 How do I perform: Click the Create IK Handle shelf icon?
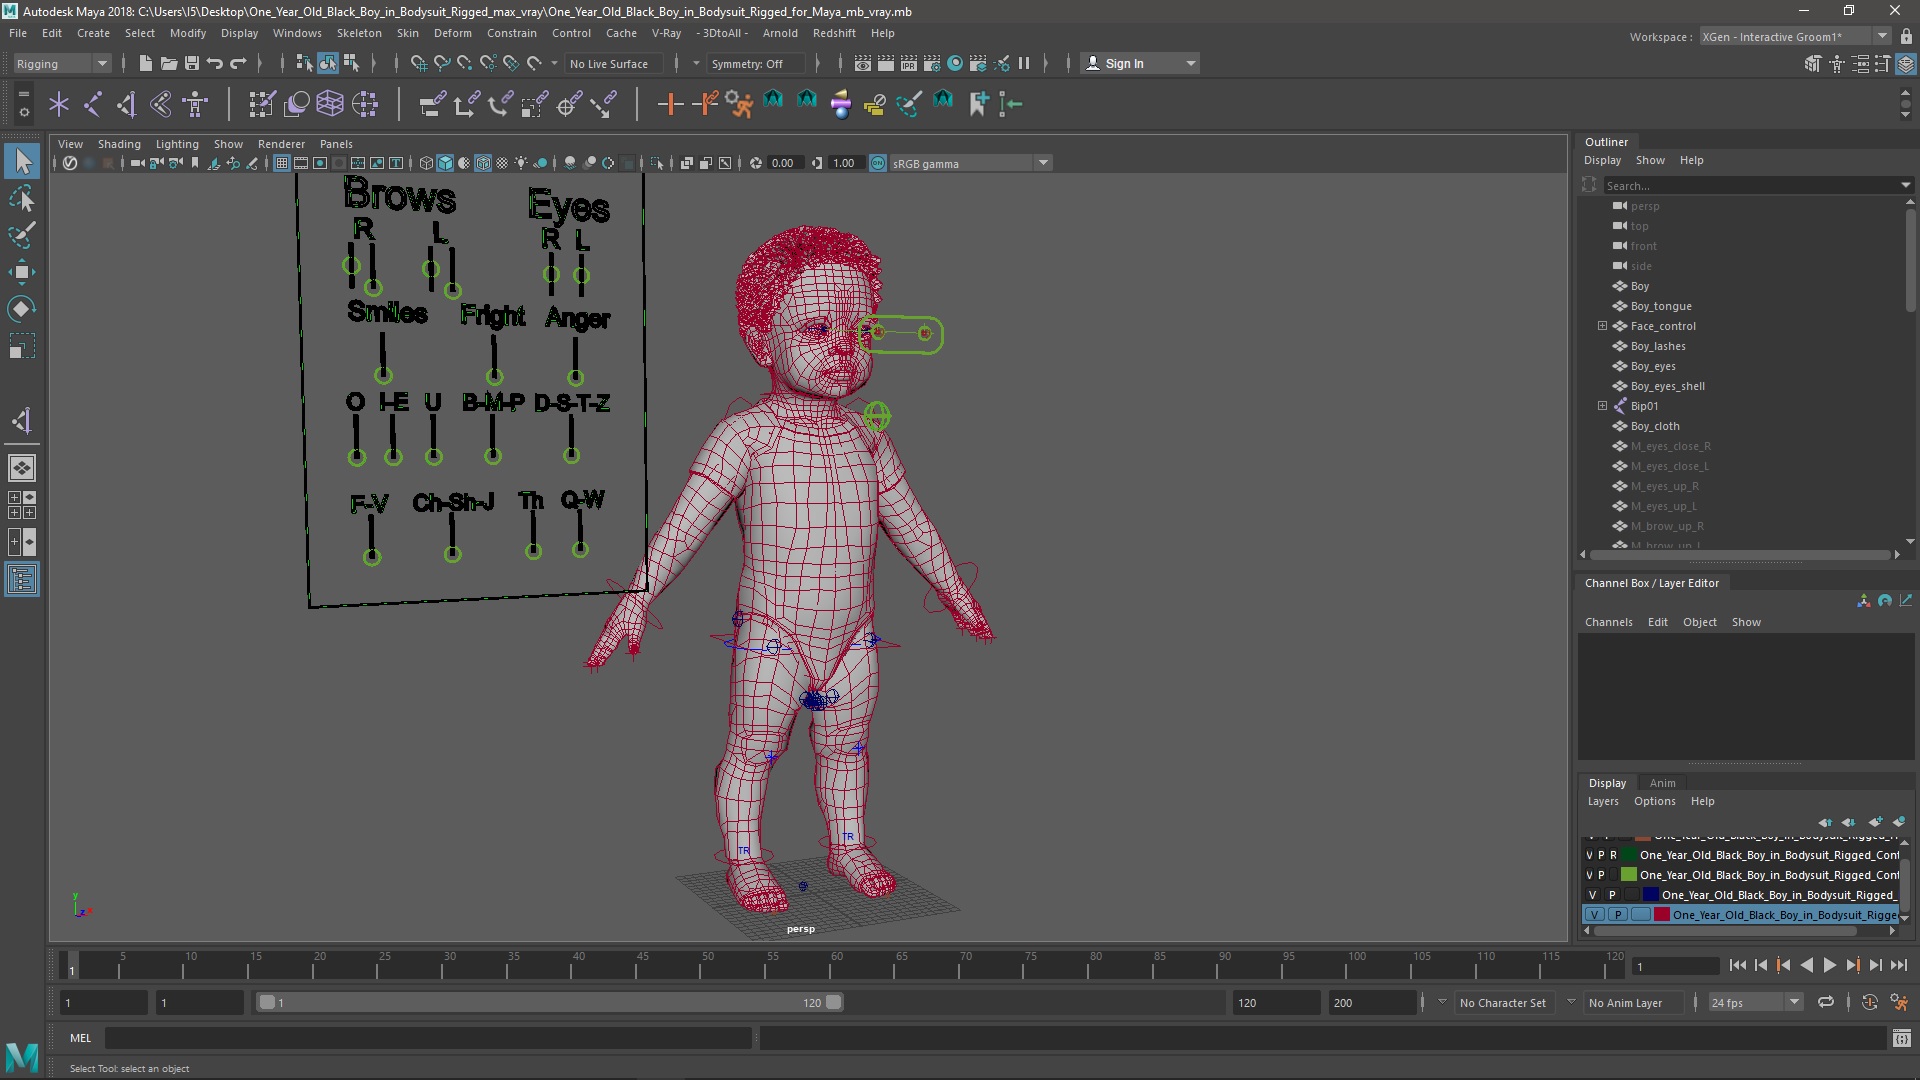(127, 104)
